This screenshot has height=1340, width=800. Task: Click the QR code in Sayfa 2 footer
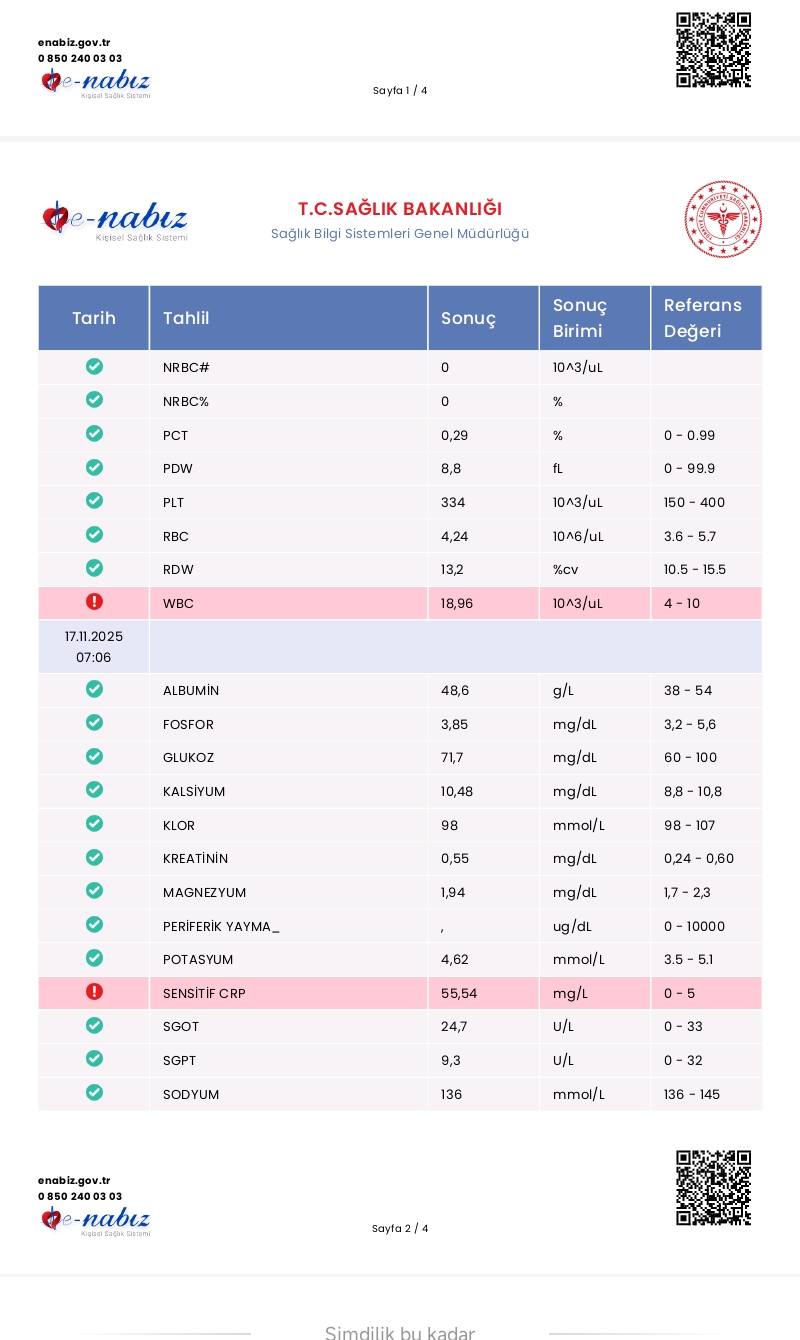pyautogui.click(x=713, y=1188)
